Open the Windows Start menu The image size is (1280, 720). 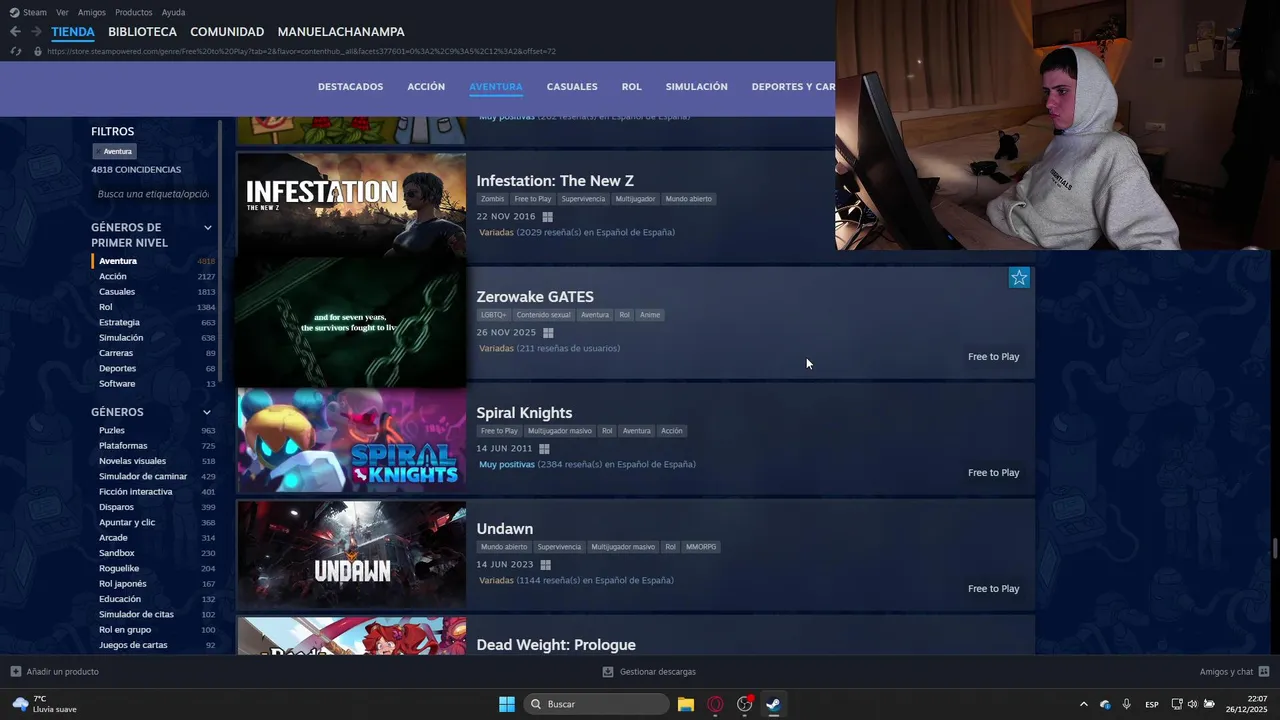click(507, 704)
